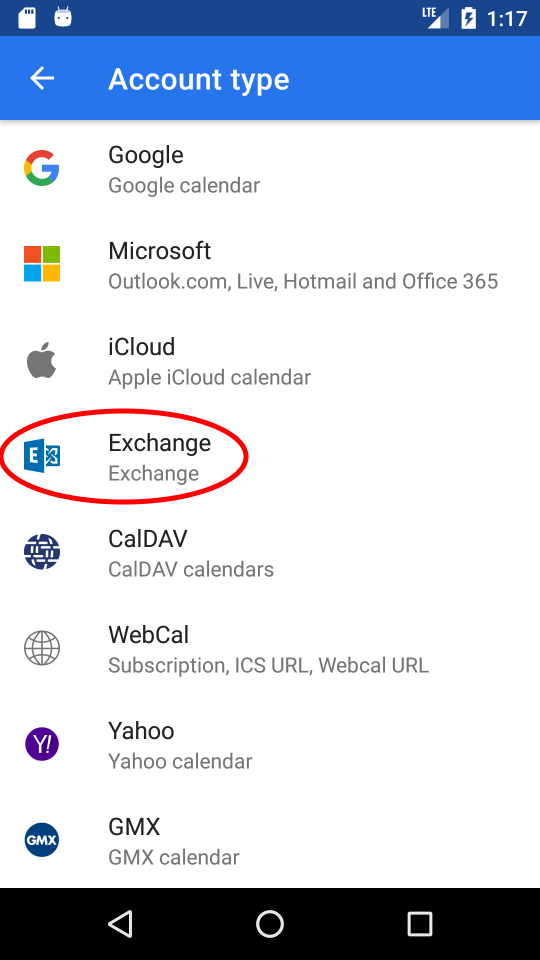The height and width of the screenshot is (960, 540).
Task: Open the Microsoft account option
Action: (x=270, y=264)
